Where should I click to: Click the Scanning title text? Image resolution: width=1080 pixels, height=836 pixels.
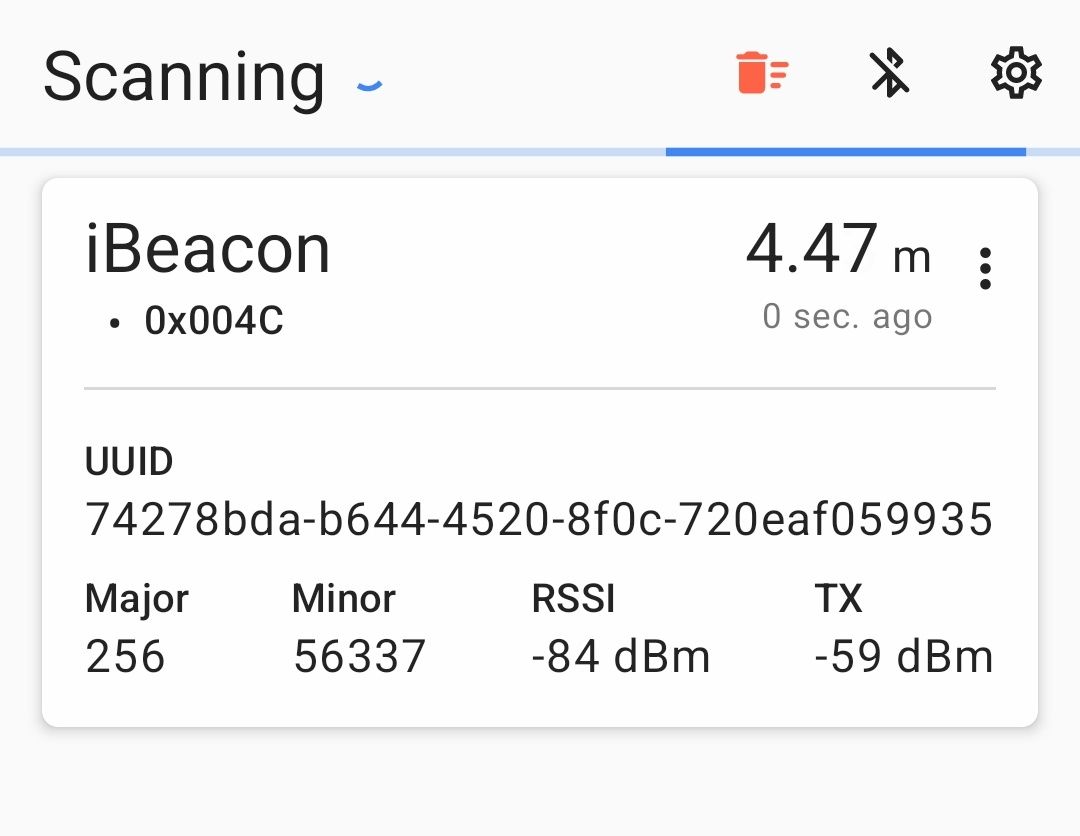coord(184,77)
